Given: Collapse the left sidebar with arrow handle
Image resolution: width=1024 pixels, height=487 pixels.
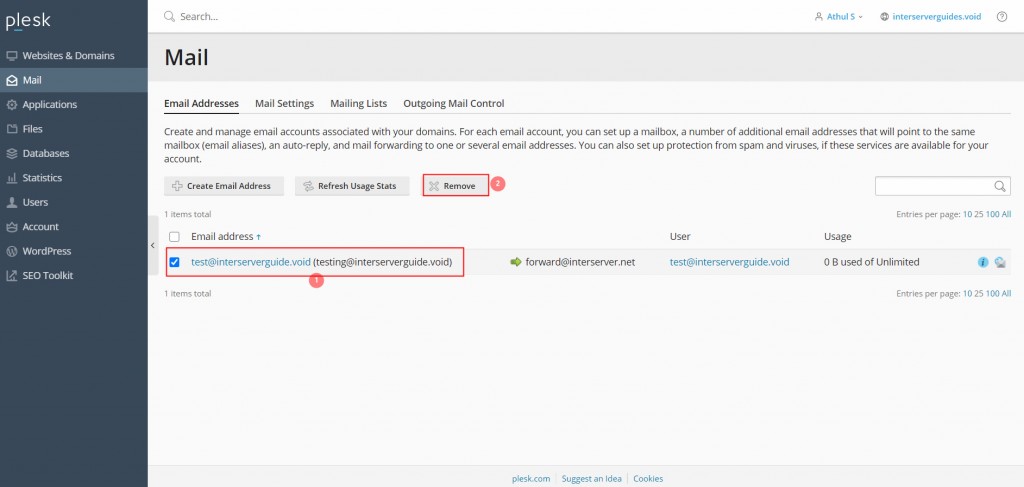Looking at the screenshot, I should click(x=153, y=245).
